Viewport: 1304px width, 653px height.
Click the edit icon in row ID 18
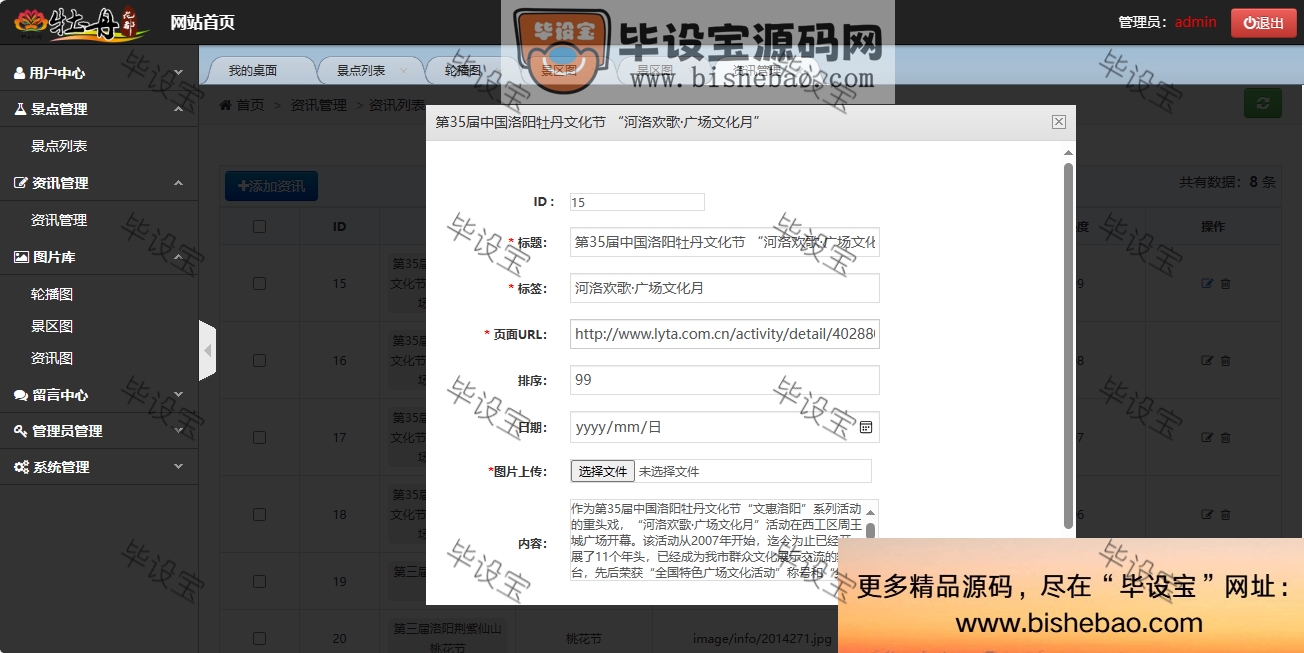pos(1207,515)
